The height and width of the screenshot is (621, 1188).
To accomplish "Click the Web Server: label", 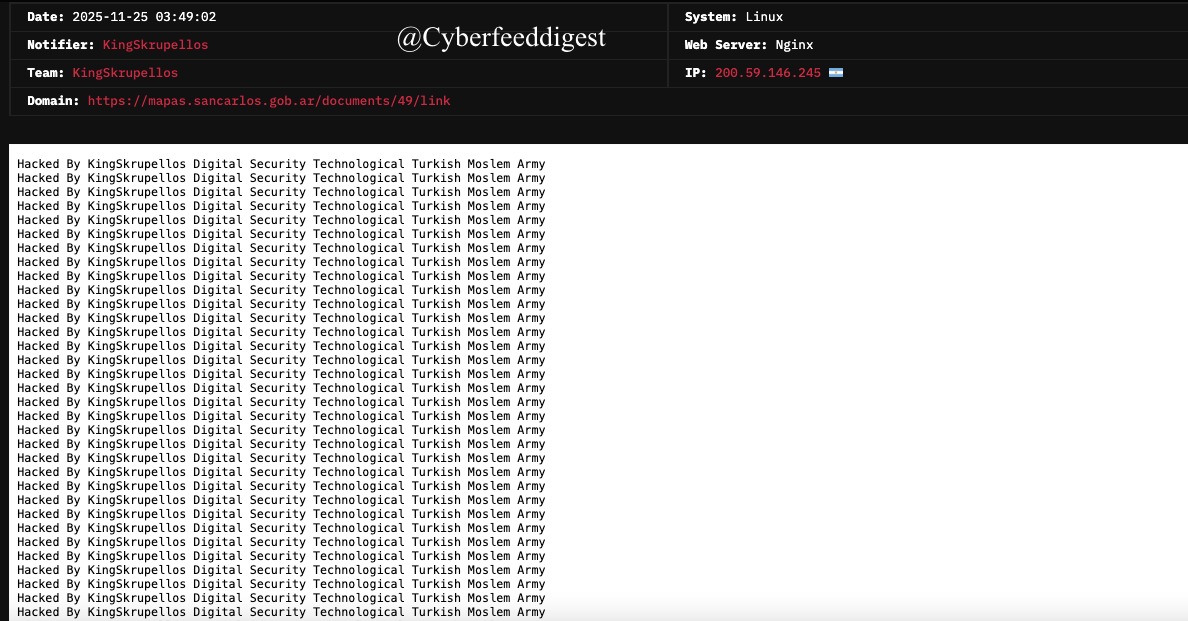I will (726, 45).
